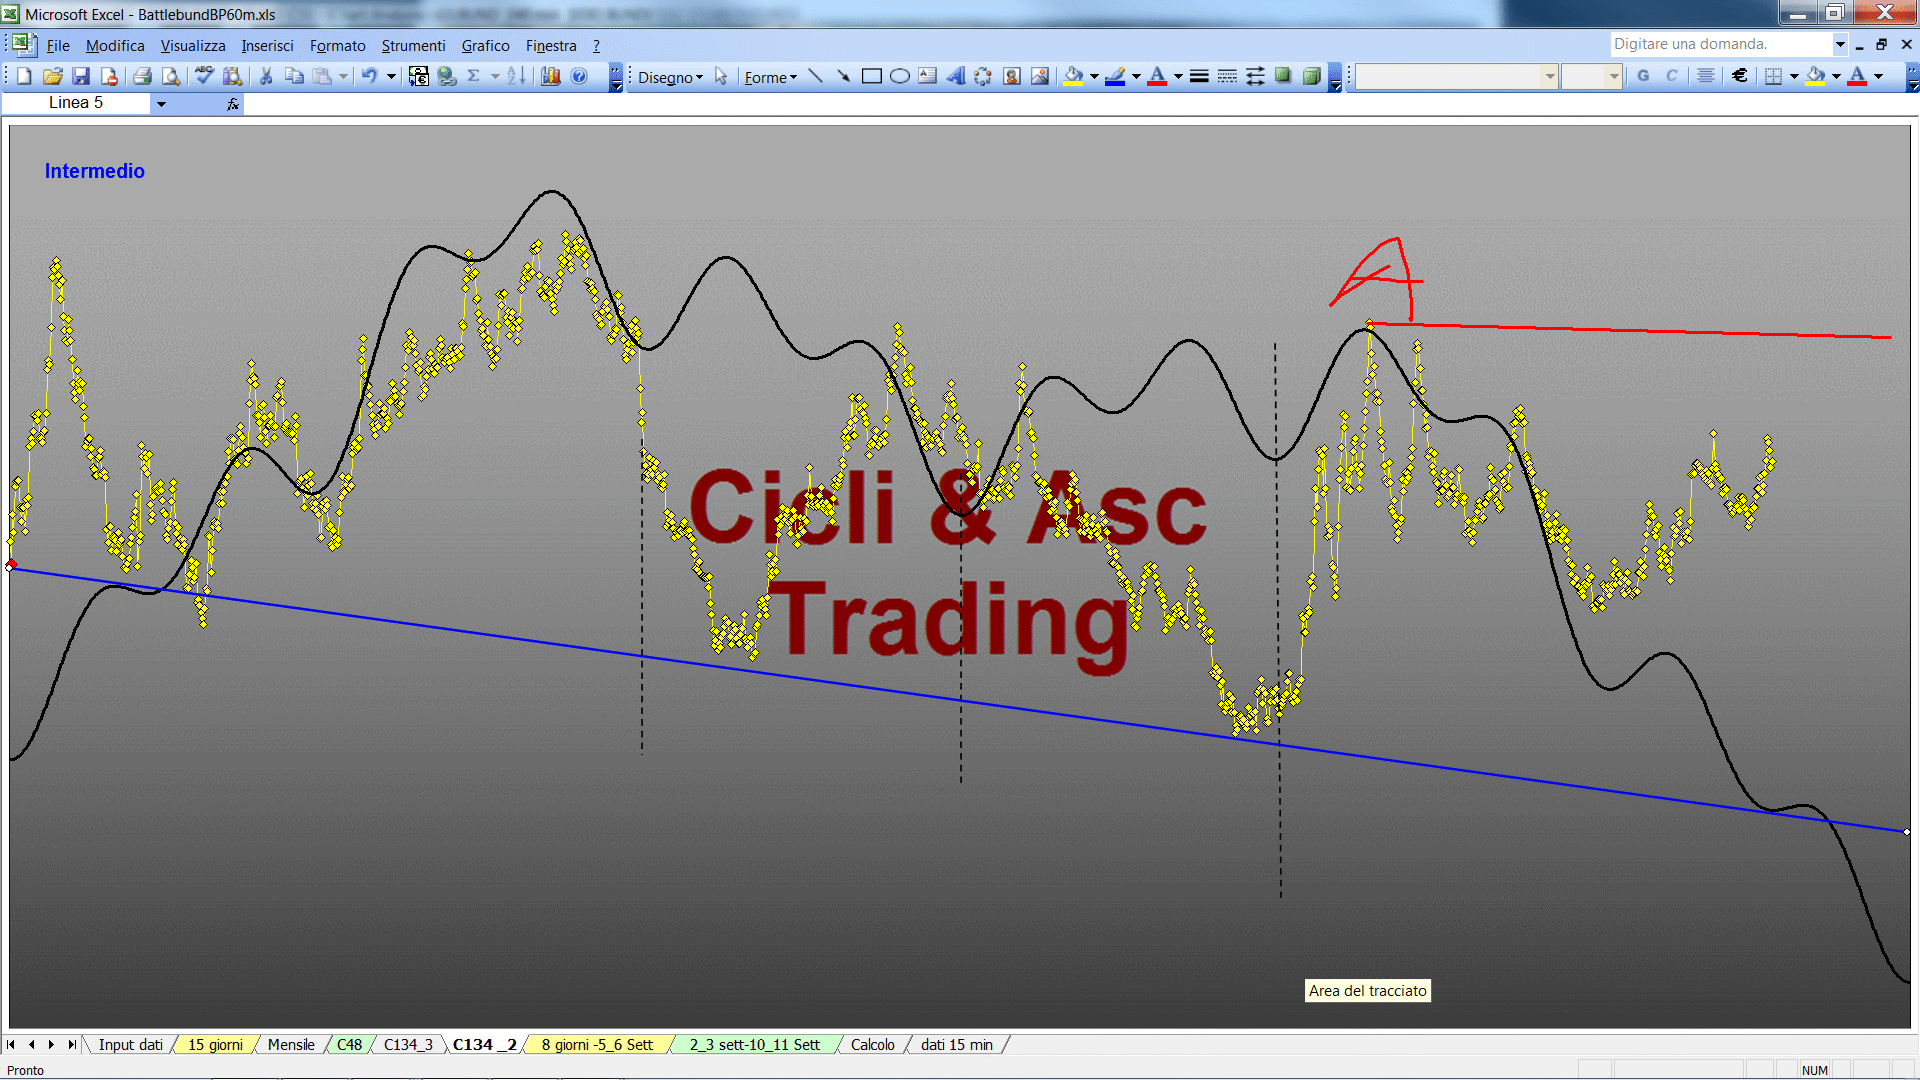Switch to the Input dati sheet tab
Image resolution: width=1920 pixels, height=1080 pixels.
click(x=130, y=1045)
